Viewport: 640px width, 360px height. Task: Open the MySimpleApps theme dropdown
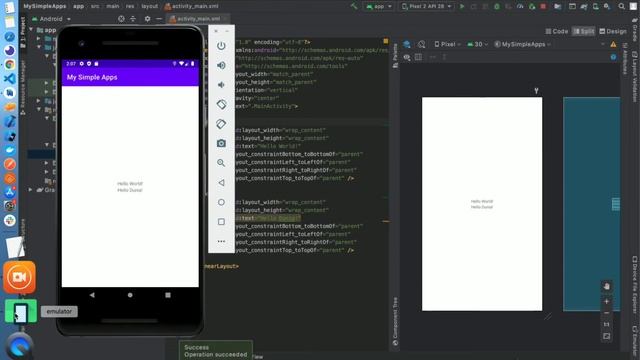523,44
